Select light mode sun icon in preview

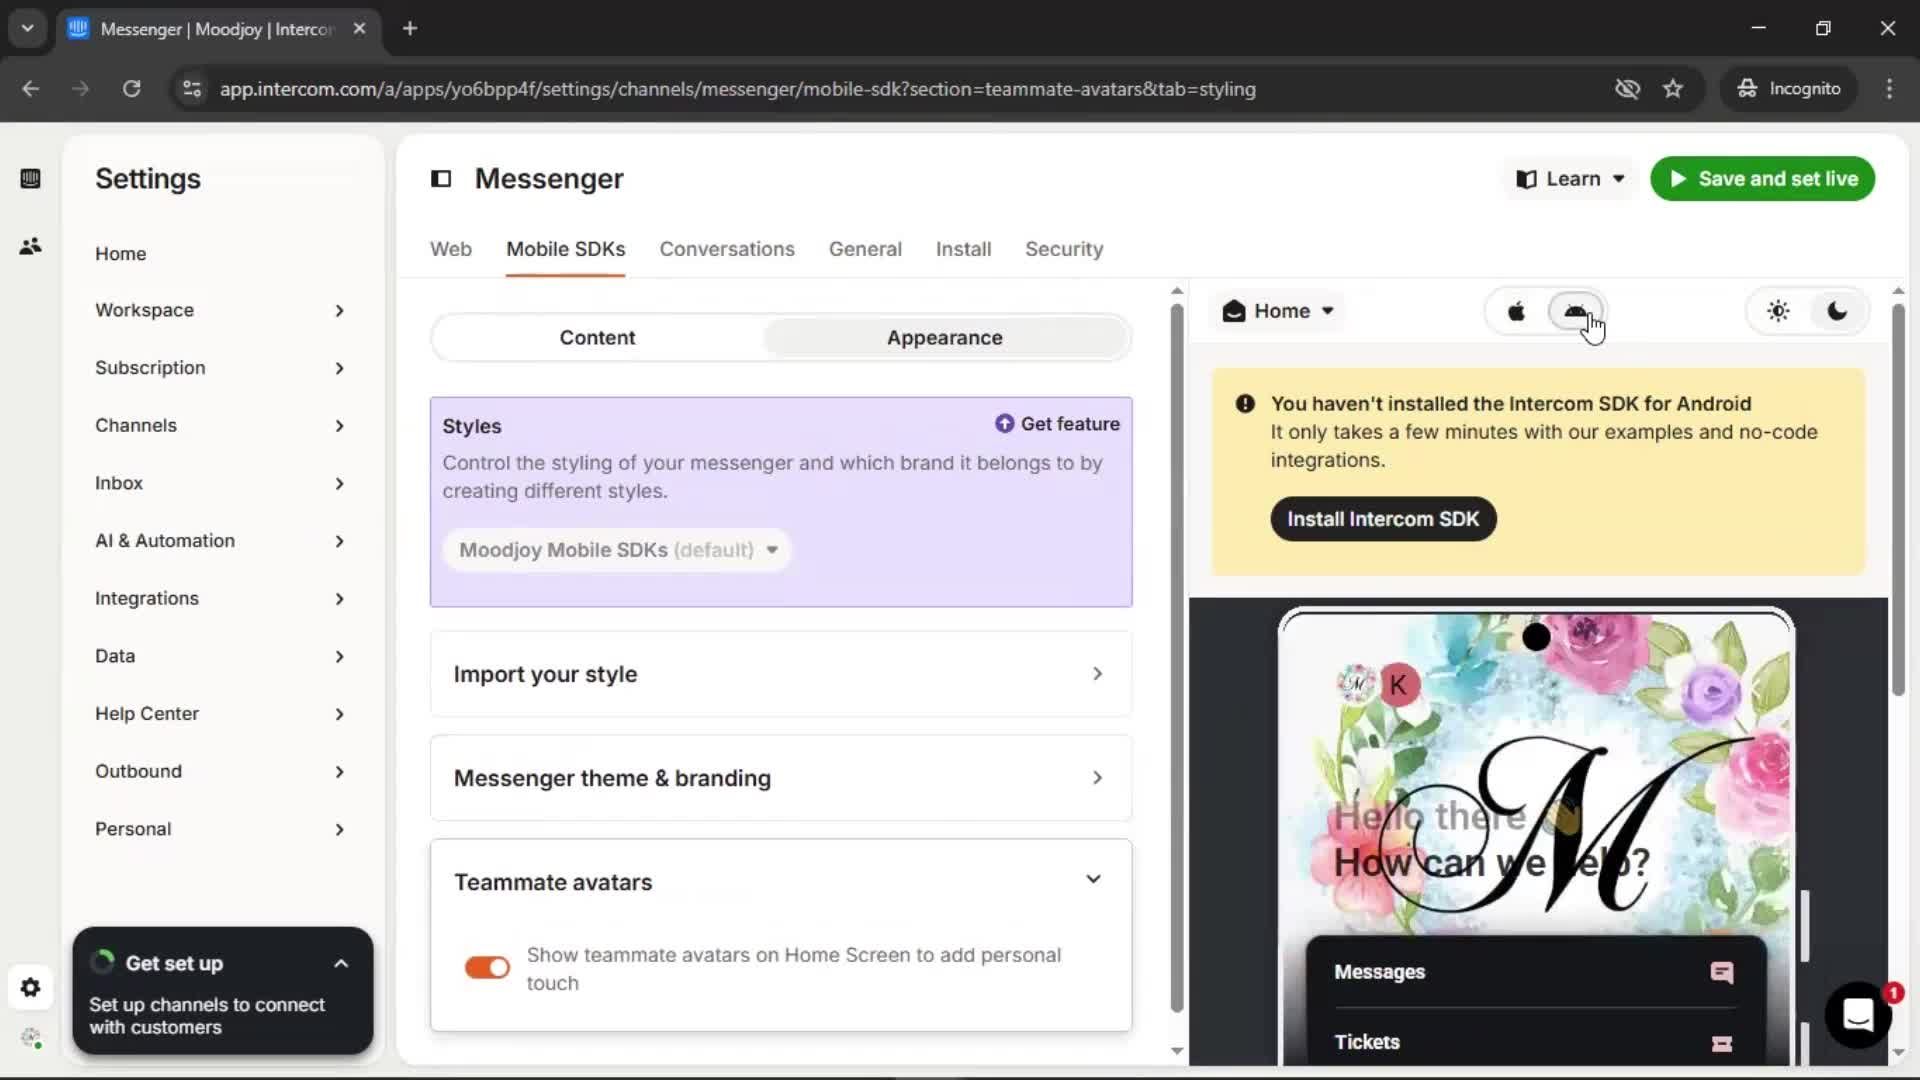pos(1778,311)
